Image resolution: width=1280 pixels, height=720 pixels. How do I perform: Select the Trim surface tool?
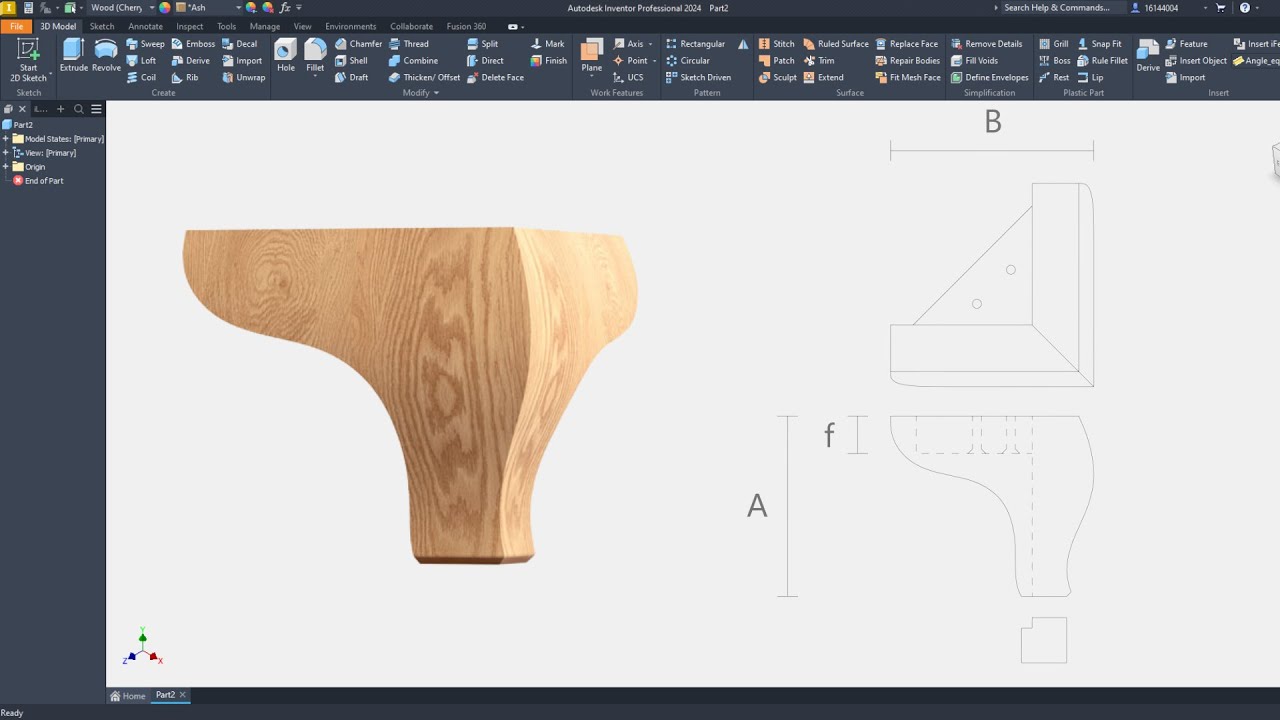[819, 61]
